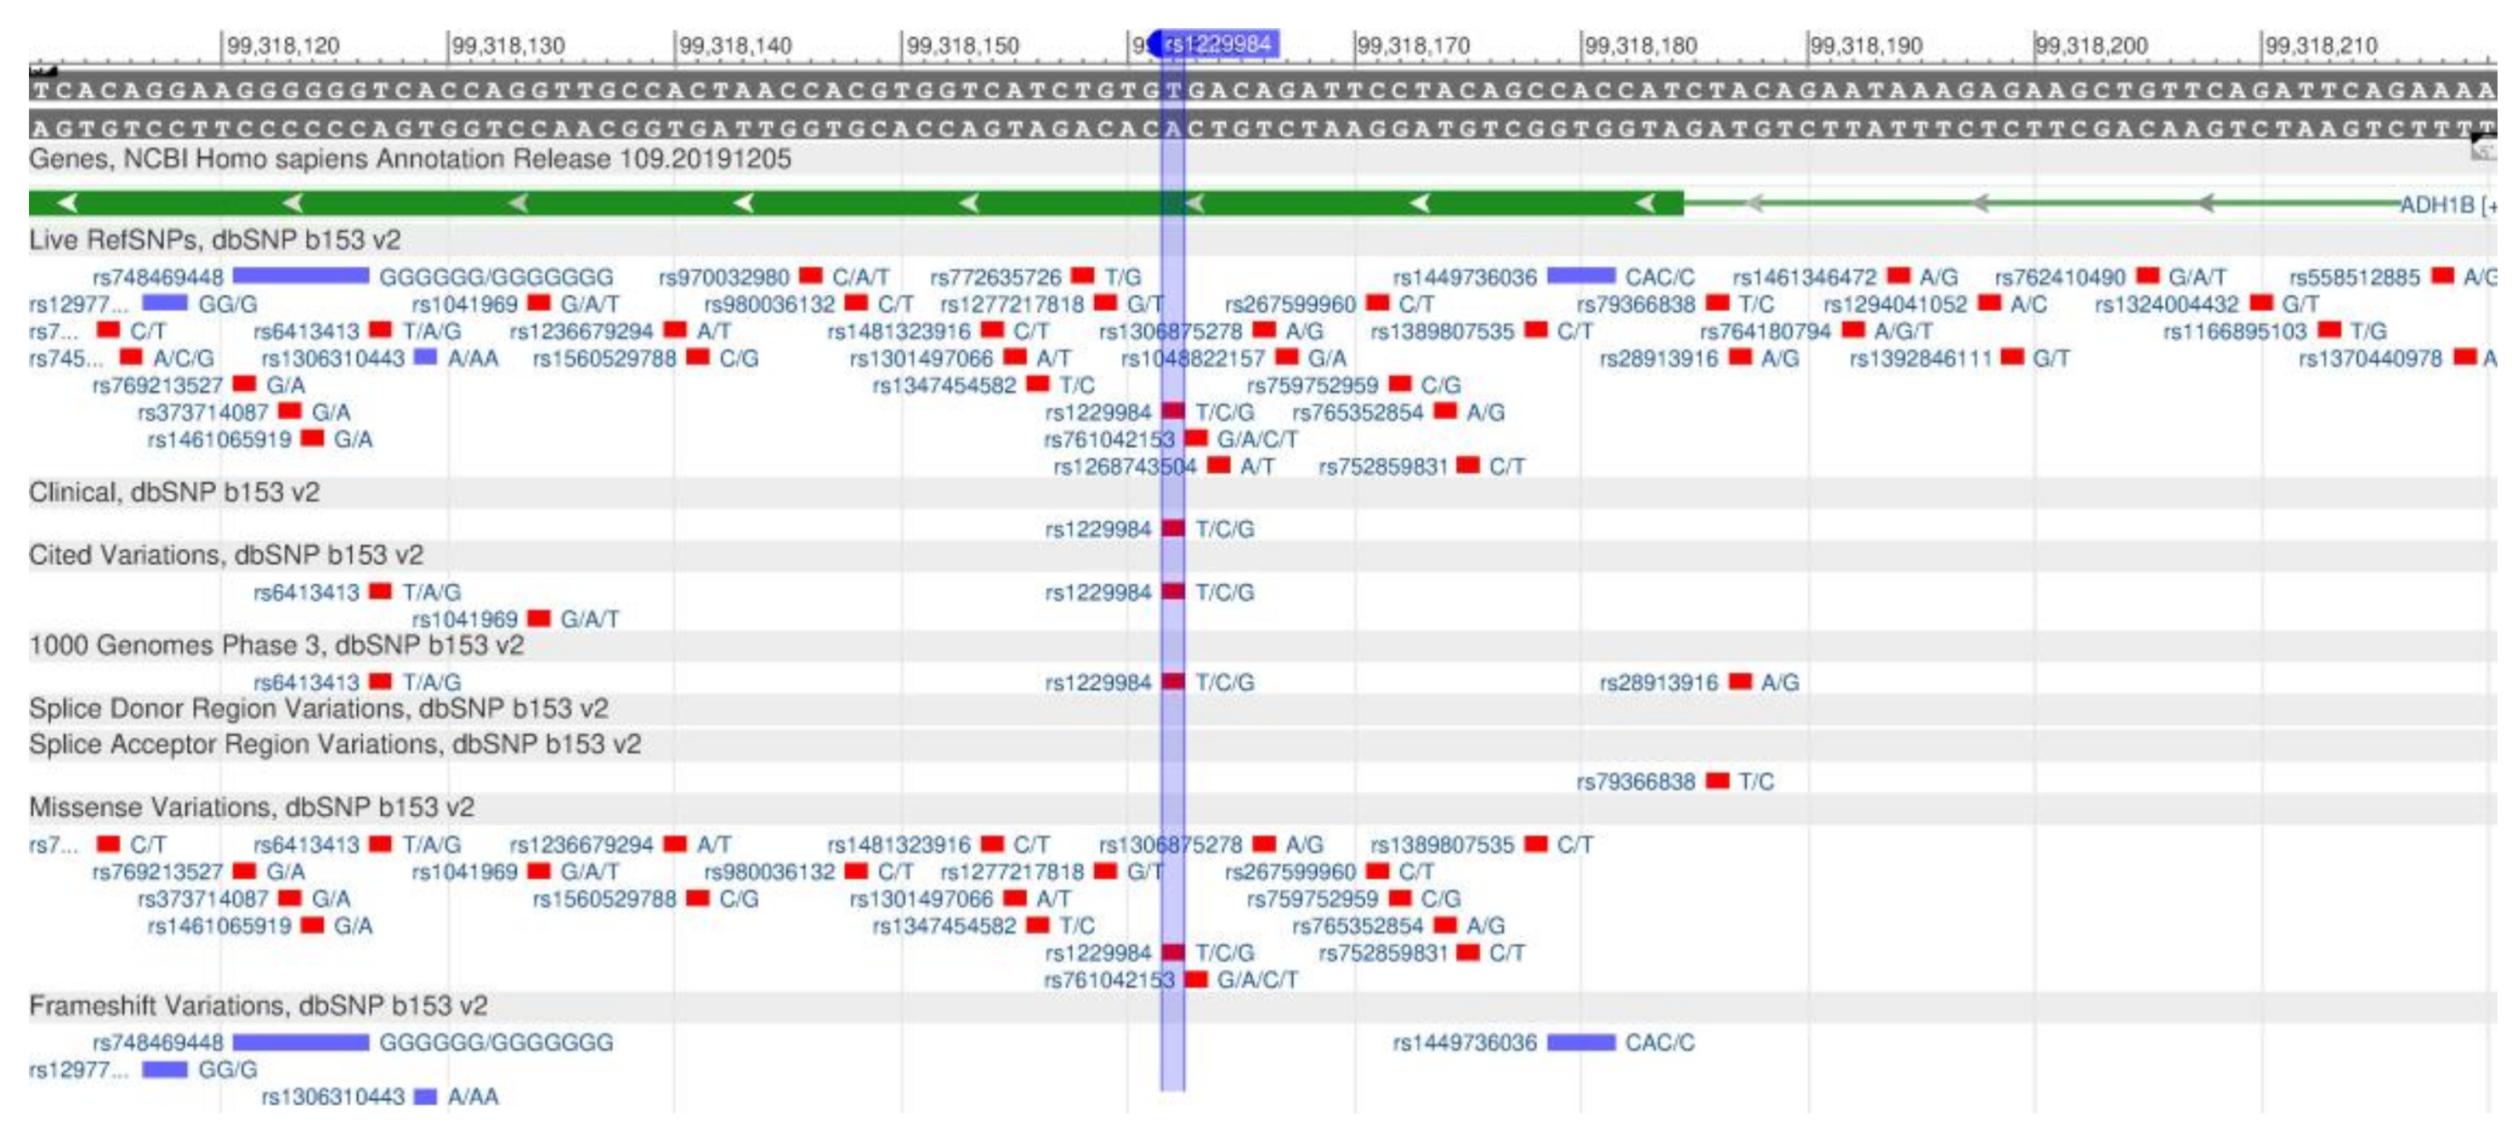Select the rs1229984 marker label on the ruler

pyautogui.click(x=1214, y=44)
